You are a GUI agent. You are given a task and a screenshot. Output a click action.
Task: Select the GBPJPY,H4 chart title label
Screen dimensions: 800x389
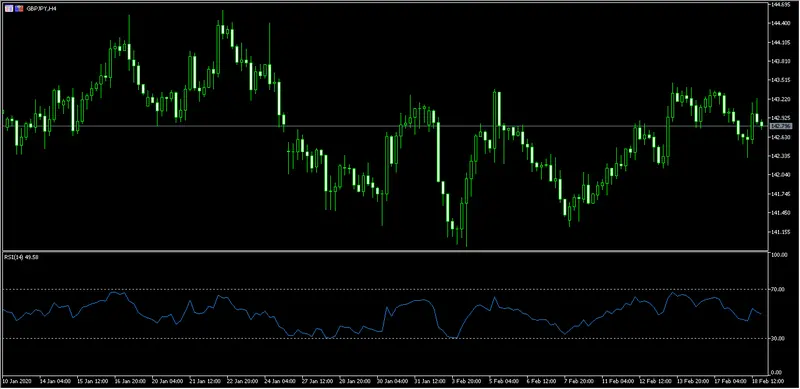point(41,9)
